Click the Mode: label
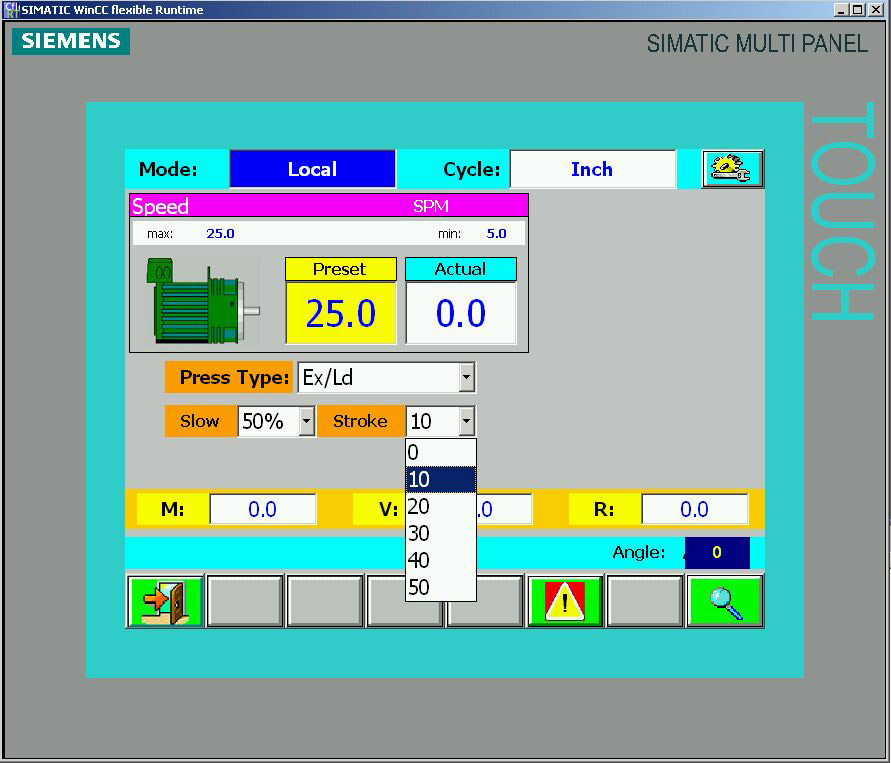The width and height of the screenshot is (891, 763). (x=168, y=169)
